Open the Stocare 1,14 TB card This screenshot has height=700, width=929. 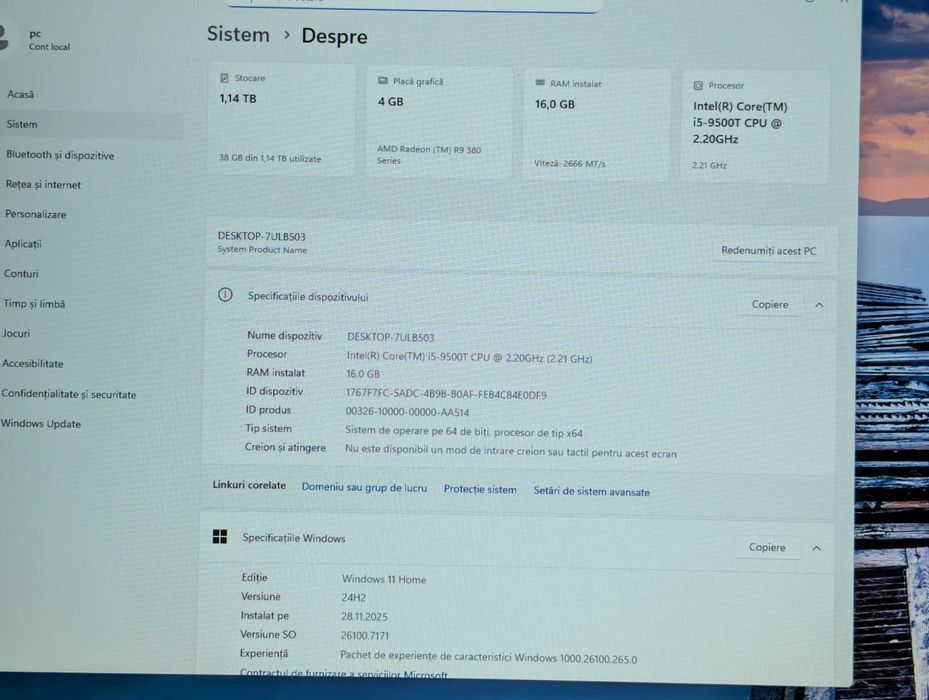(x=281, y=120)
